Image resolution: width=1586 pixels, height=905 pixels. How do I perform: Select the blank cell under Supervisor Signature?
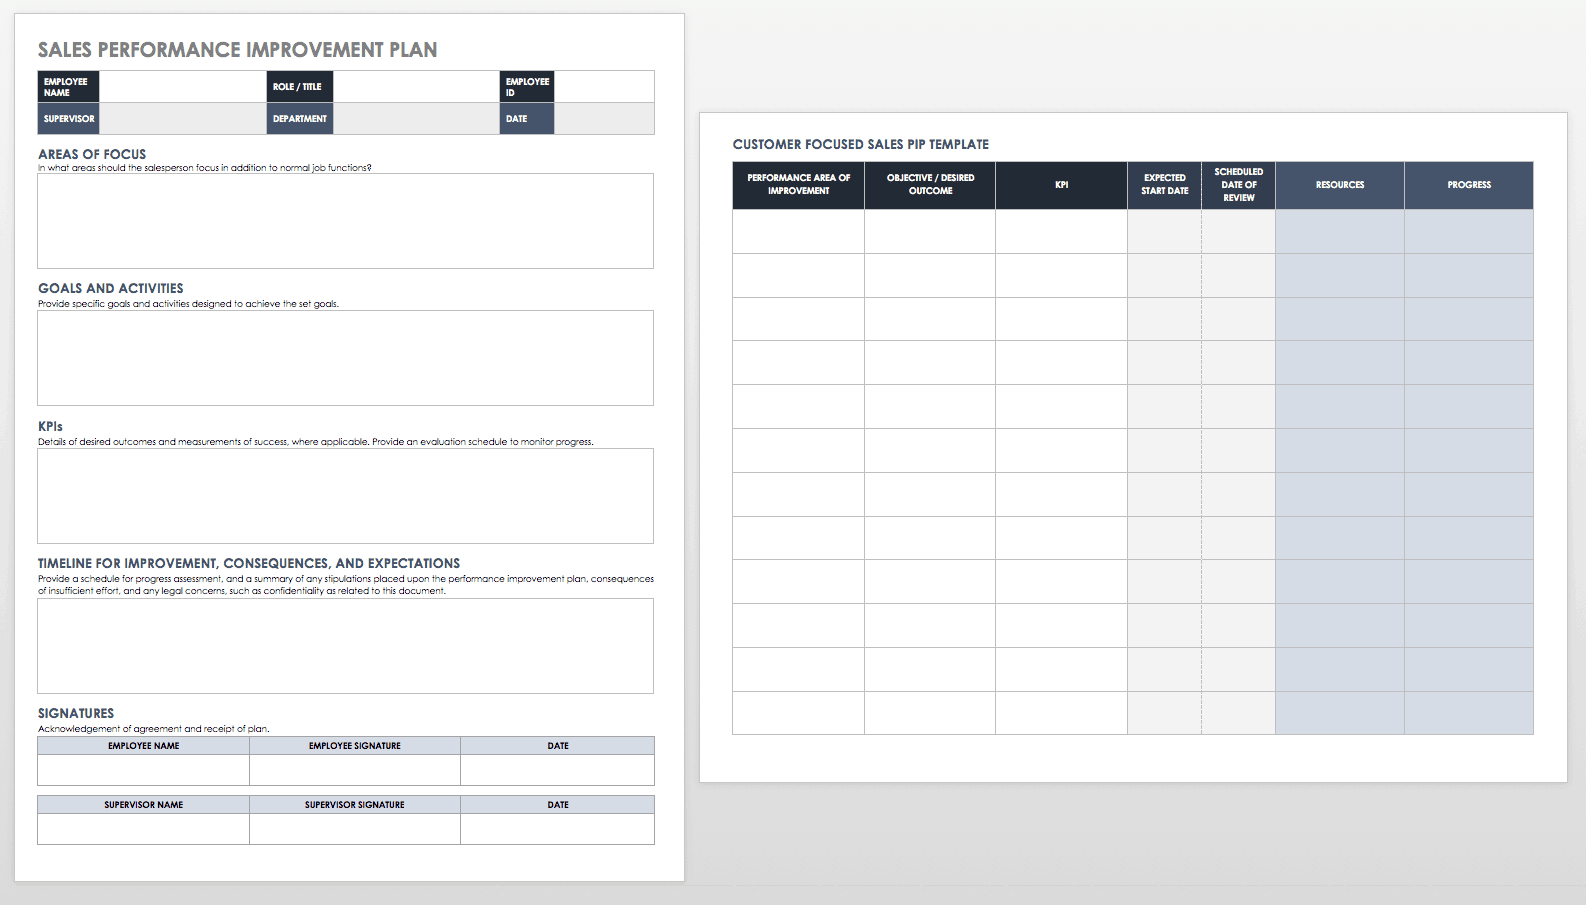355,829
